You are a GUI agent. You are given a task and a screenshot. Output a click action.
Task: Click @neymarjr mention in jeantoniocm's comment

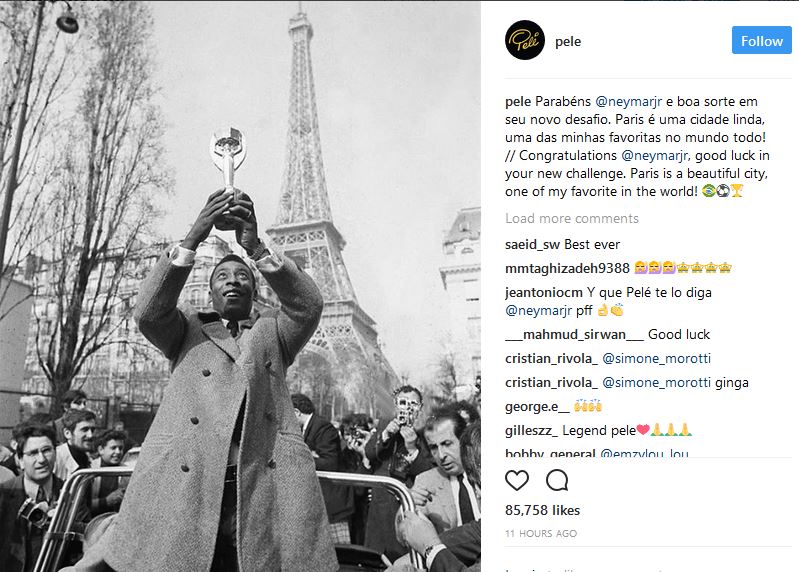[x=539, y=311]
